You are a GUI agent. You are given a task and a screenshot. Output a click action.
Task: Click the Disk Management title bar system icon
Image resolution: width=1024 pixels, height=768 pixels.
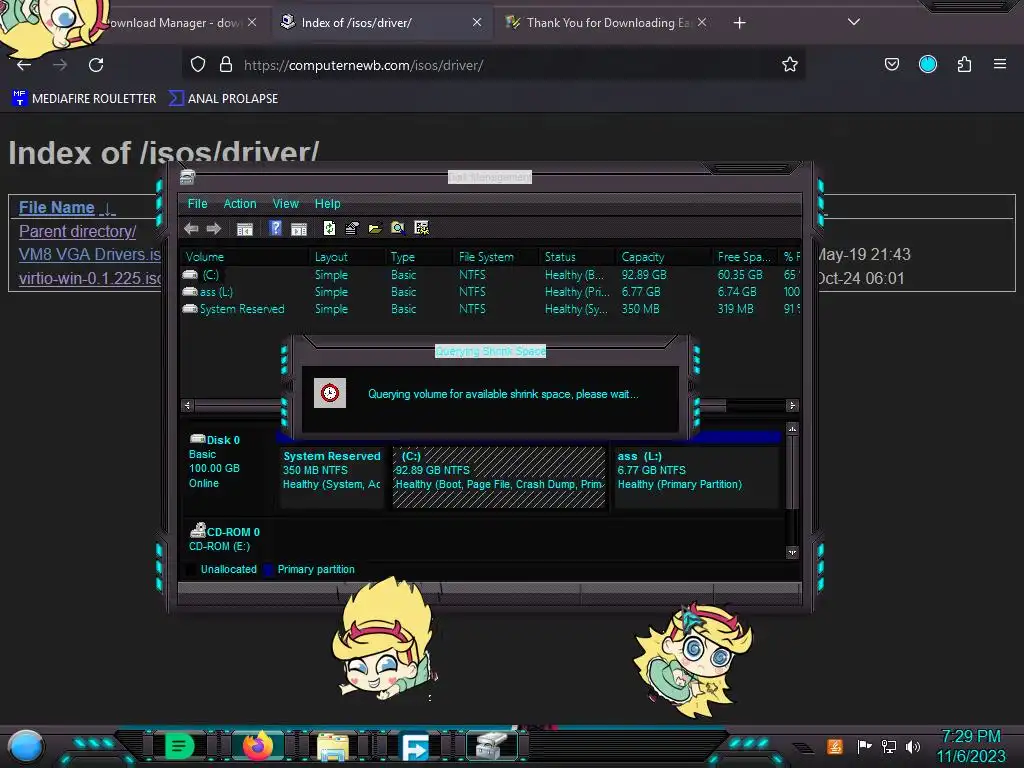(187, 177)
